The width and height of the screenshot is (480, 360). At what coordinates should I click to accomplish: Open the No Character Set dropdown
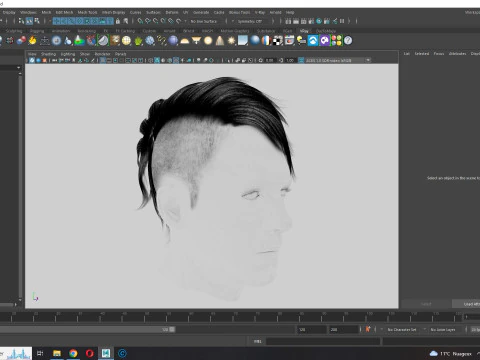pos(402,330)
